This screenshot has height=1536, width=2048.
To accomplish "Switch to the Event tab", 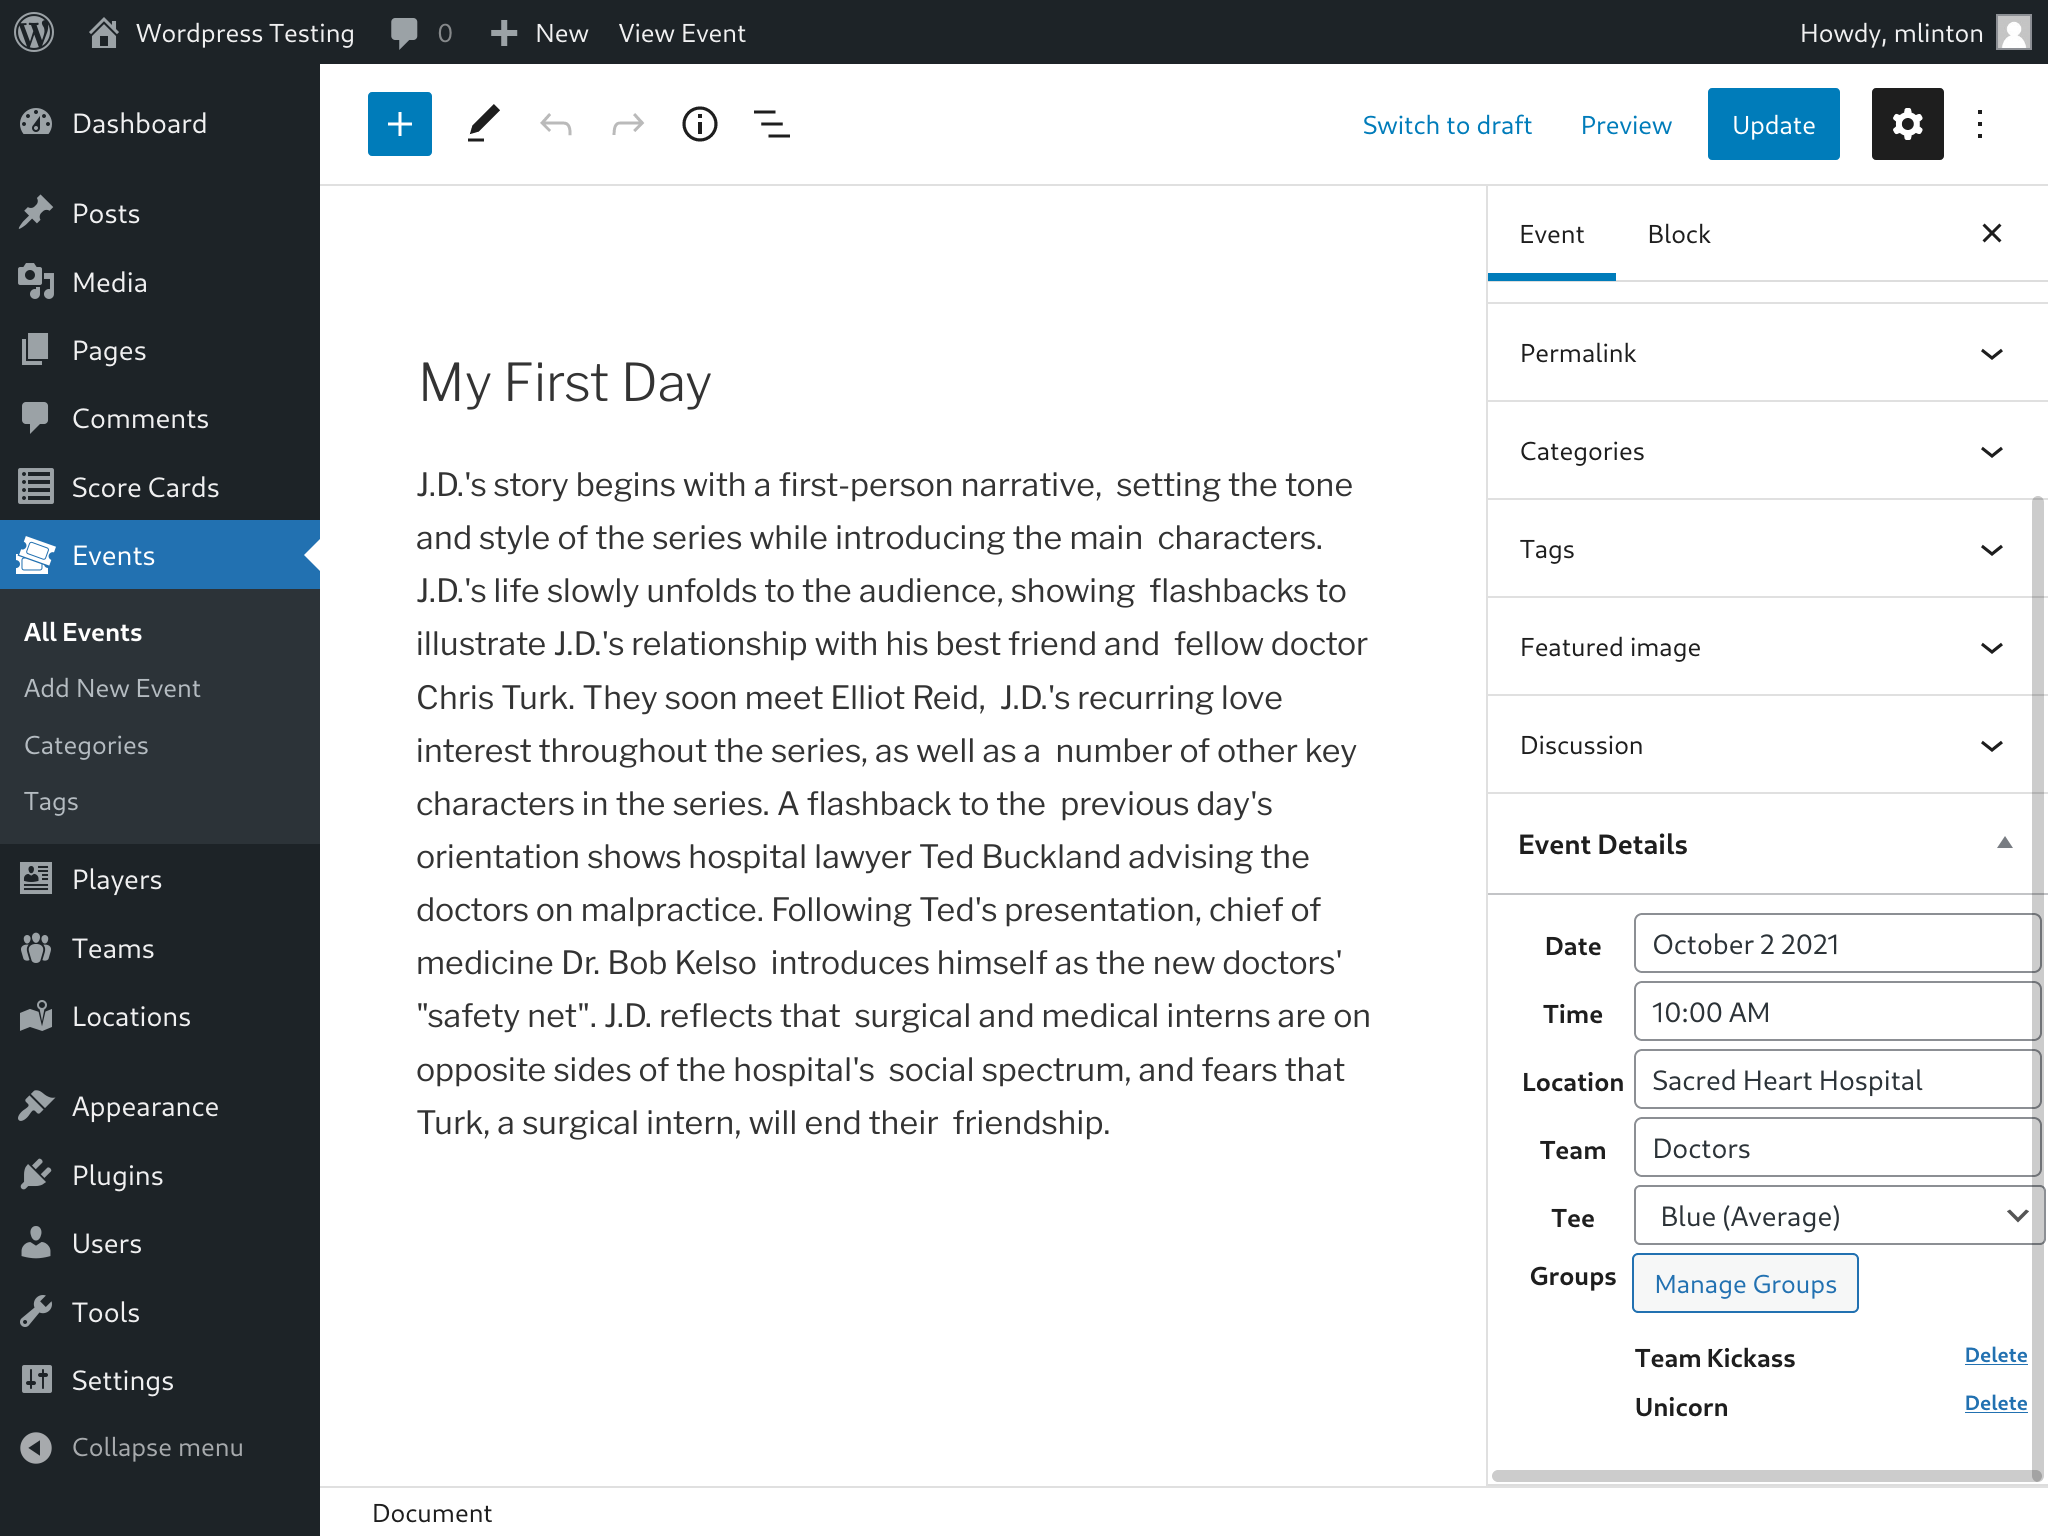I will pyautogui.click(x=1552, y=234).
